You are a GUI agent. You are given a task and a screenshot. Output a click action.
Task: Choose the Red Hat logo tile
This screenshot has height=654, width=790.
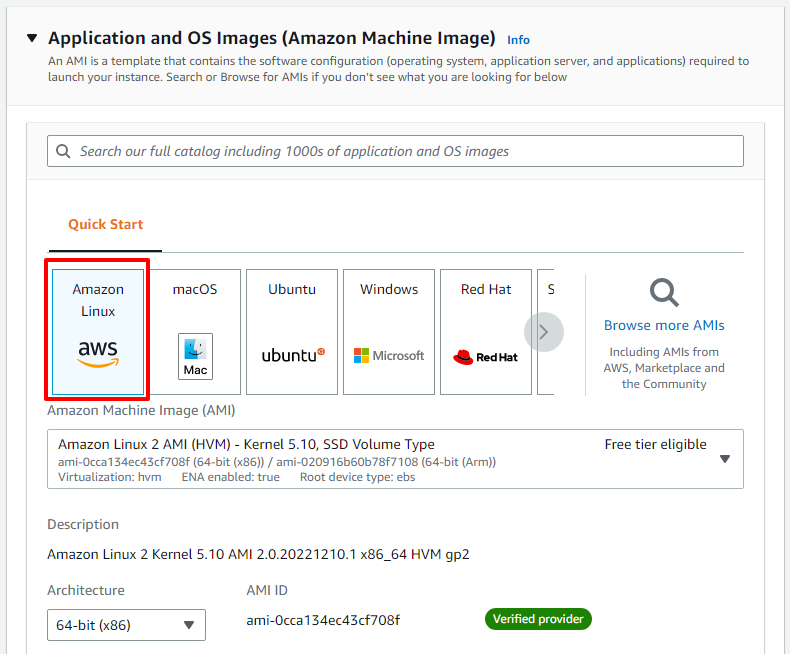(x=486, y=332)
